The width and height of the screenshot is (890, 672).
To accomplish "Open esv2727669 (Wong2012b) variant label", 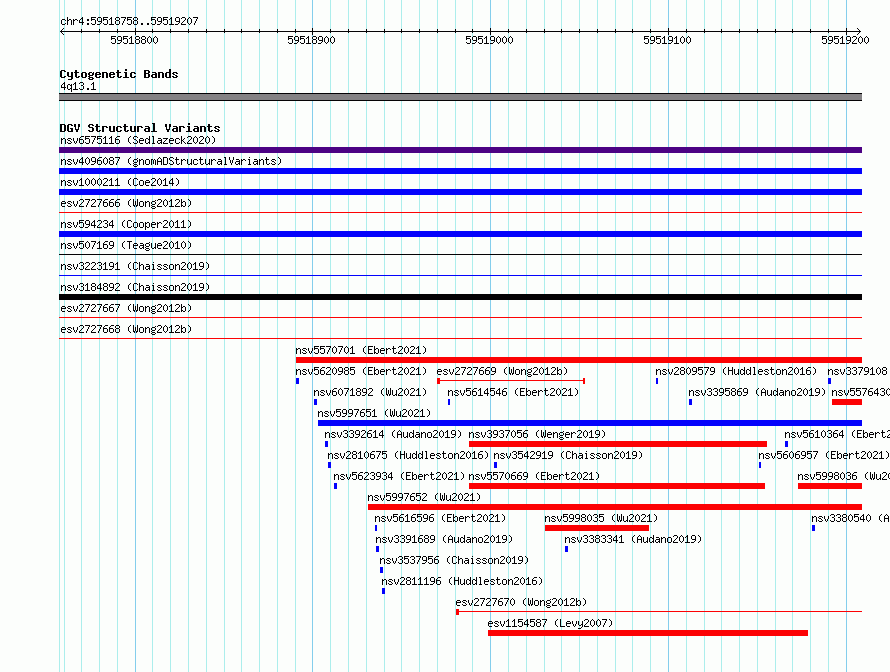I will pos(502,371).
